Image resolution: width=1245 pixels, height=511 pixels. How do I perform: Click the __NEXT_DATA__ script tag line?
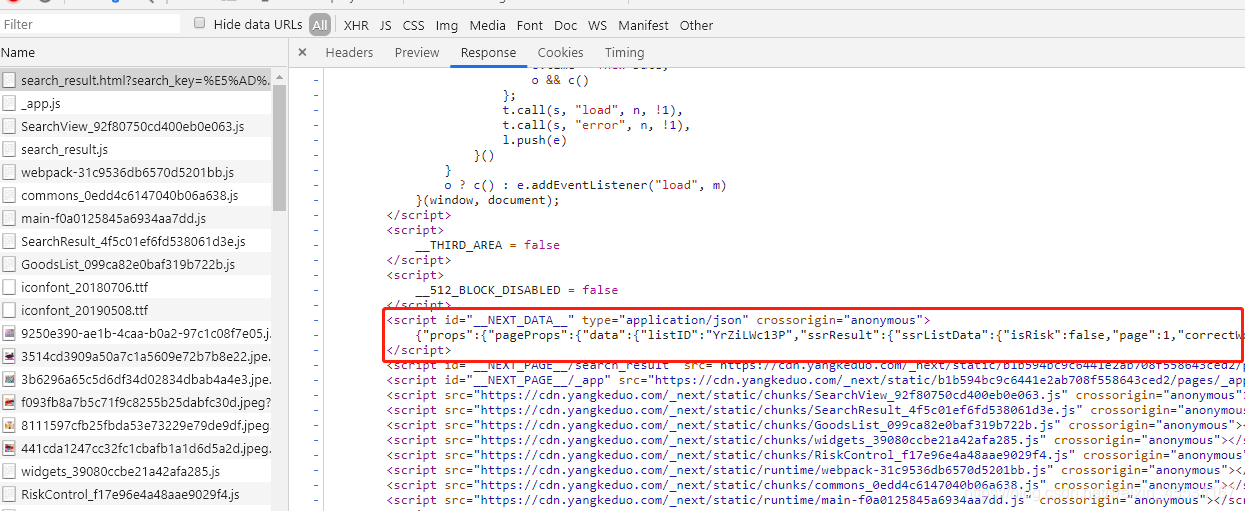coord(658,320)
